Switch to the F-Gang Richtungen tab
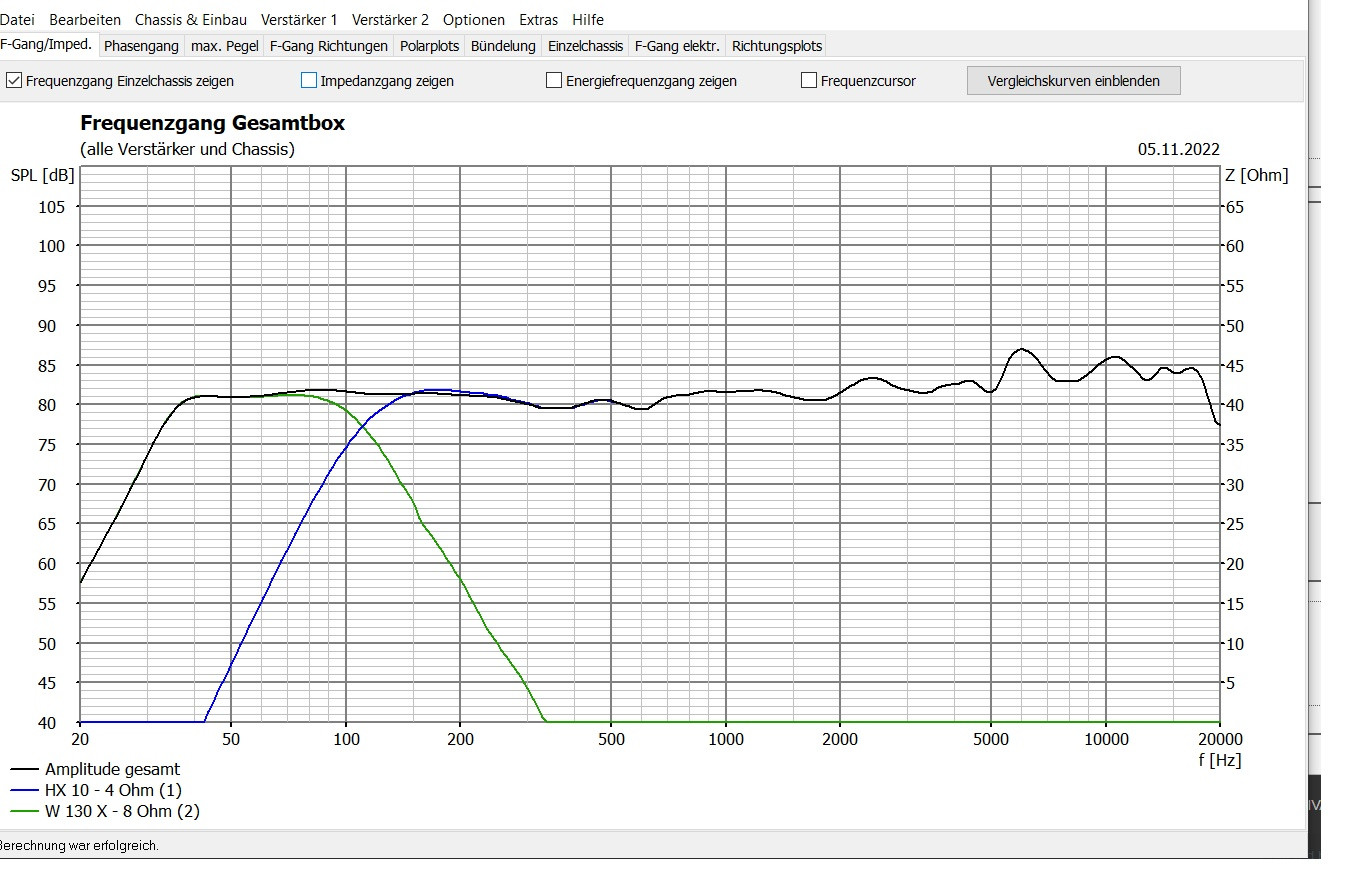Screen dimensions: 1372x882 pyautogui.click(x=329, y=46)
